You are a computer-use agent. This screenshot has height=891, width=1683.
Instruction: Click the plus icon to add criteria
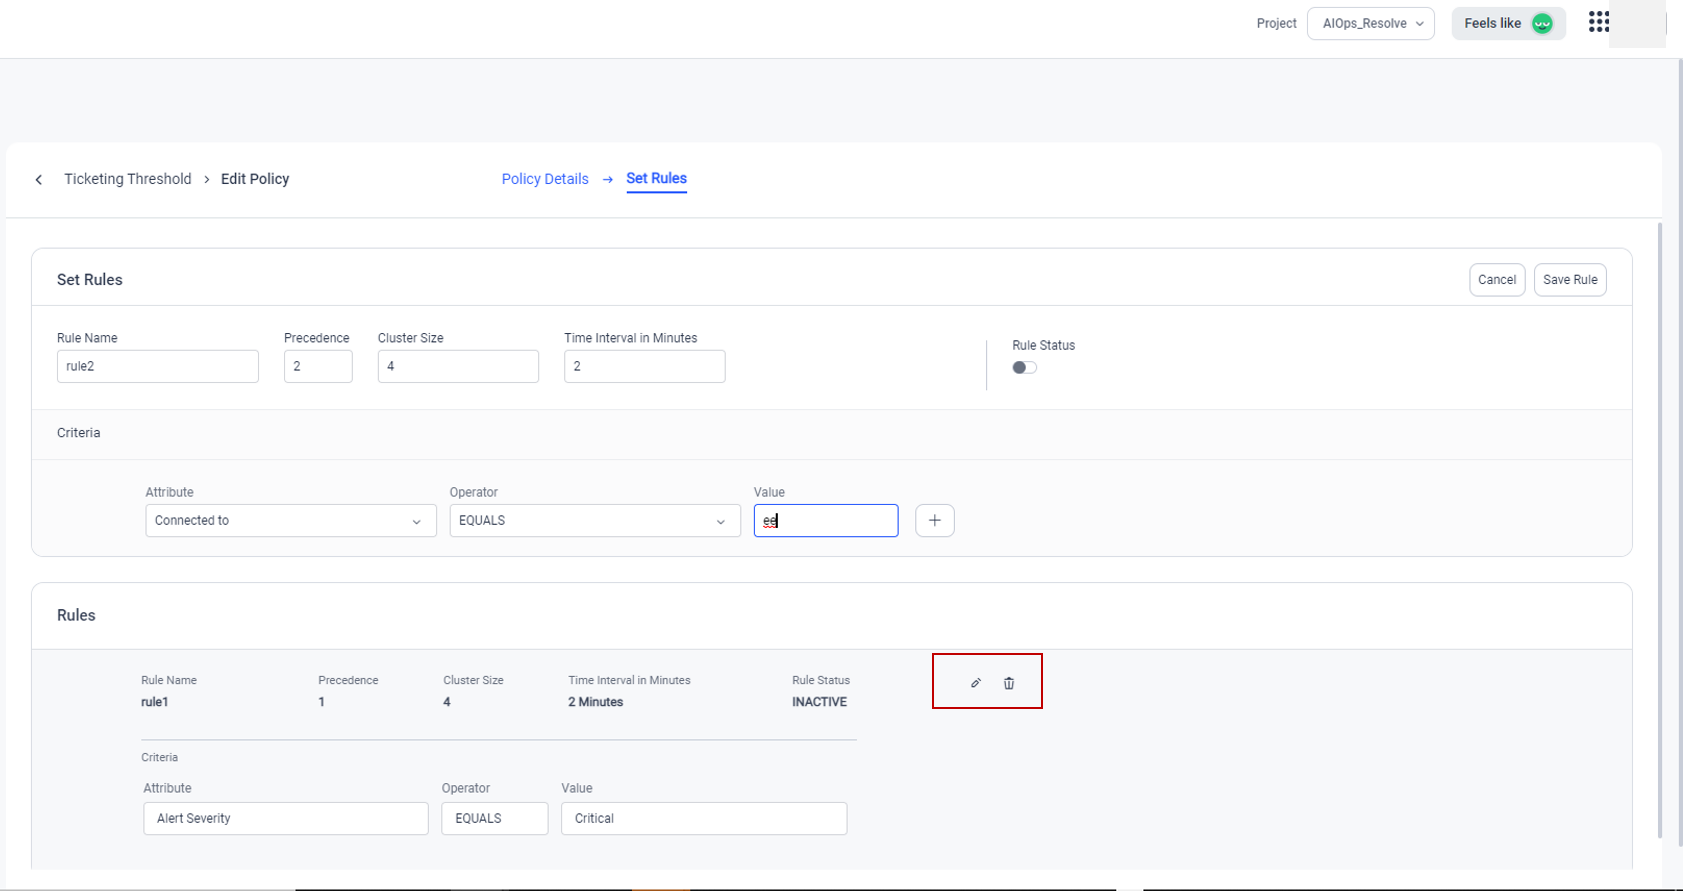point(934,520)
